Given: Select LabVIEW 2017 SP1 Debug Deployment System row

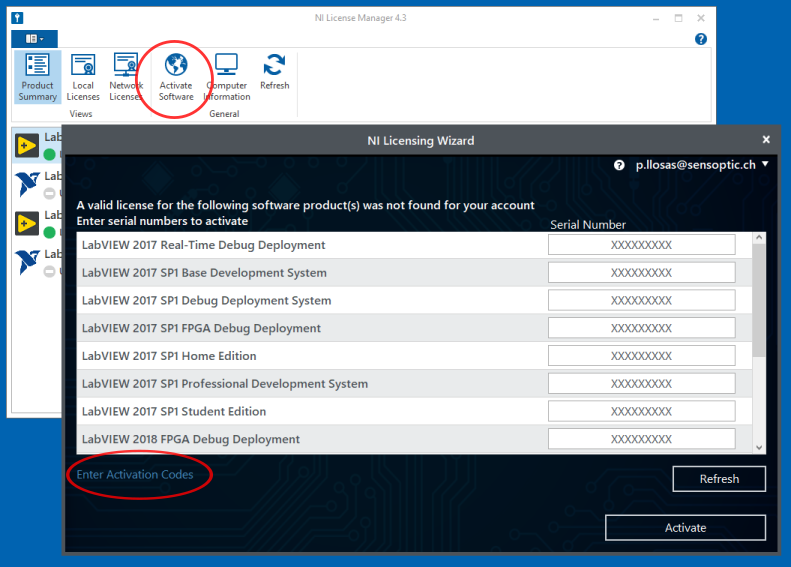Looking at the screenshot, I should pos(414,300).
